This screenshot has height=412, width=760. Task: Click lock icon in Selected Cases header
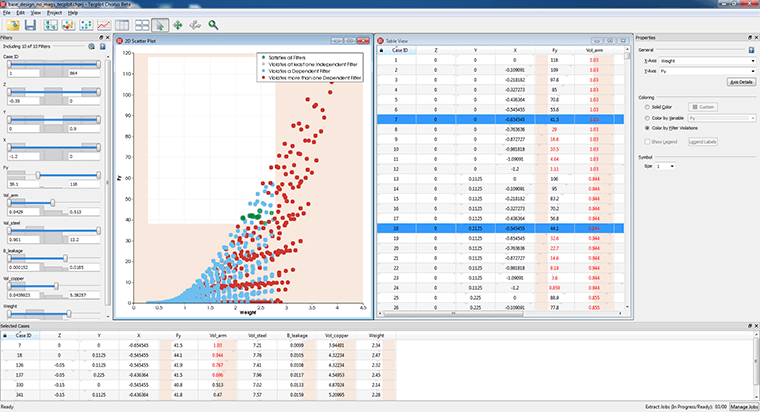point(5,335)
